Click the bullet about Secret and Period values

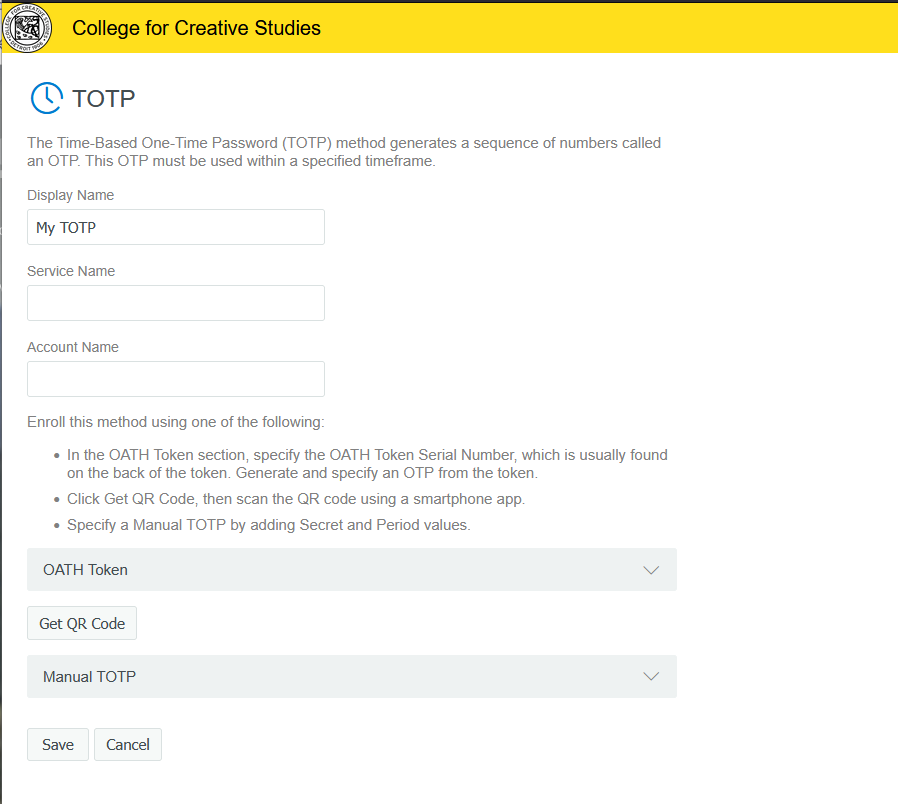268,524
